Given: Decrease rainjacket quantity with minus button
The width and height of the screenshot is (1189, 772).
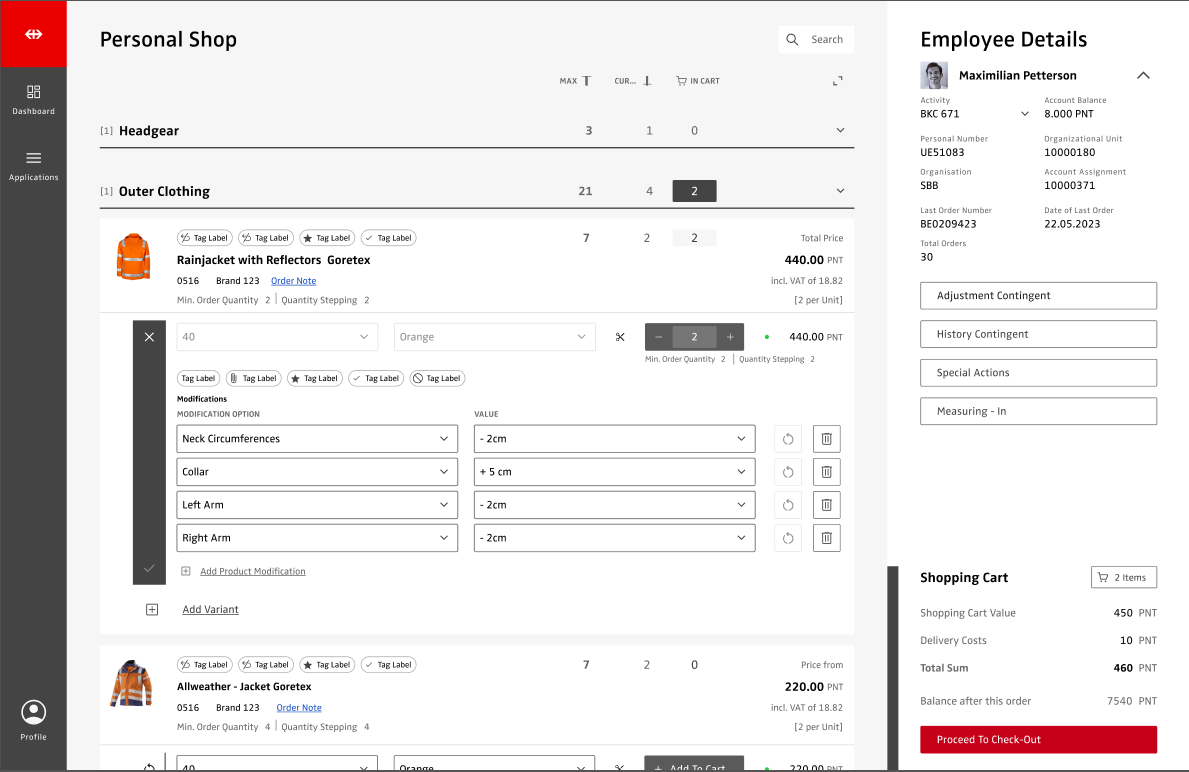Looking at the screenshot, I should [x=659, y=337].
